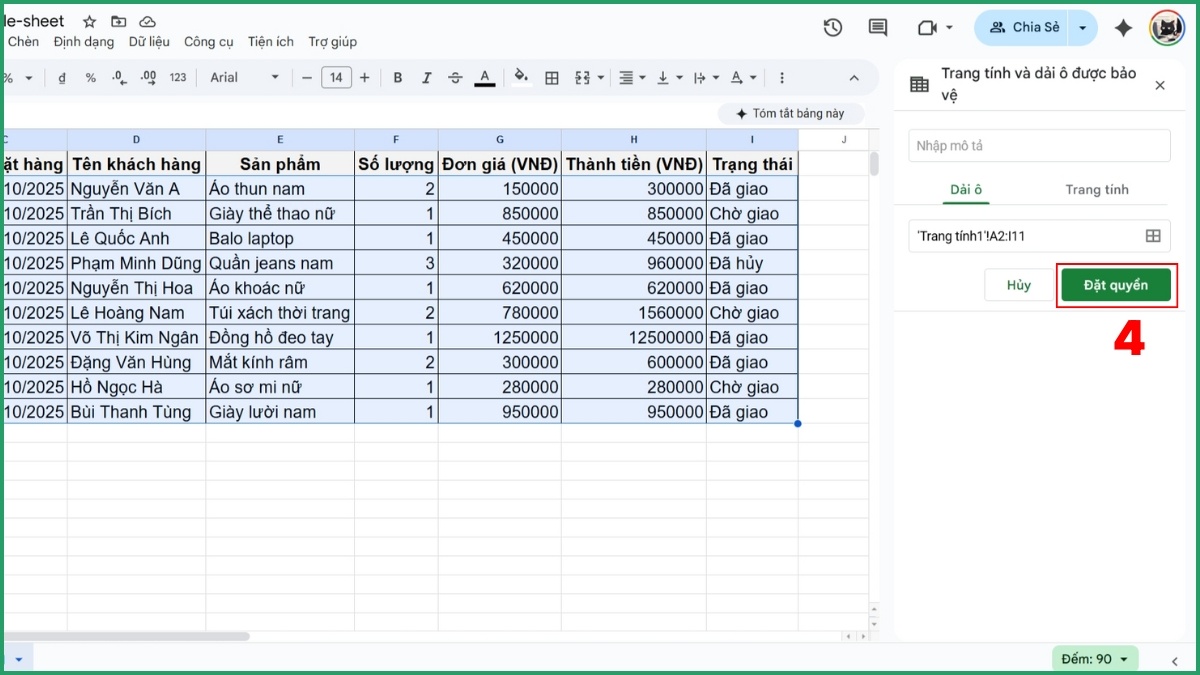Expand the share options arrow beside Chia Sẻ

[x=1082, y=28]
